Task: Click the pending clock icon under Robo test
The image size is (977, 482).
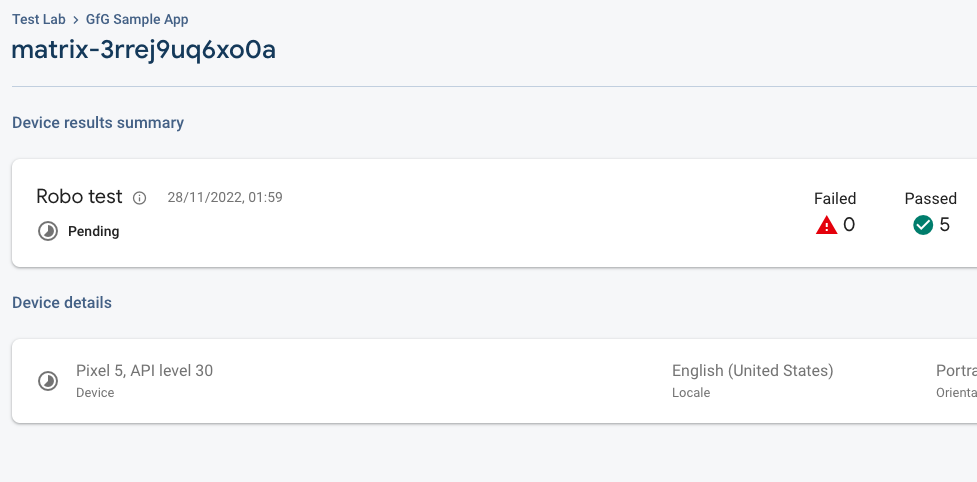Action: pyautogui.click(x=47, y=231)
